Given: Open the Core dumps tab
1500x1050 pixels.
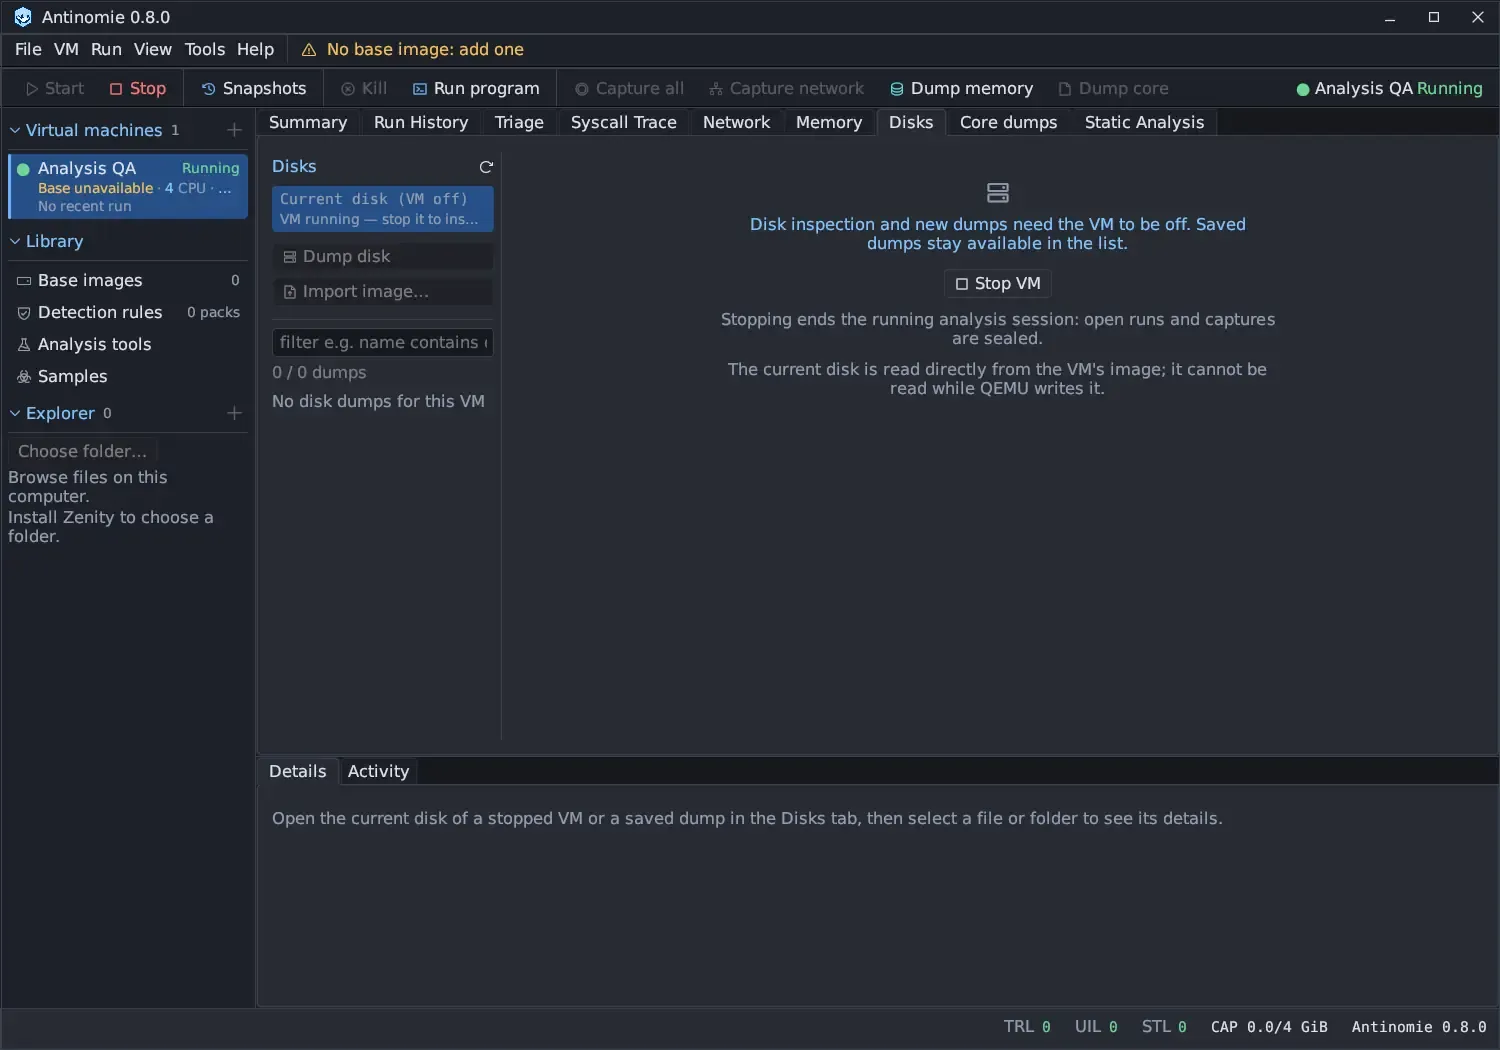Looking at the screenshot, I should tap(1009, 122).
